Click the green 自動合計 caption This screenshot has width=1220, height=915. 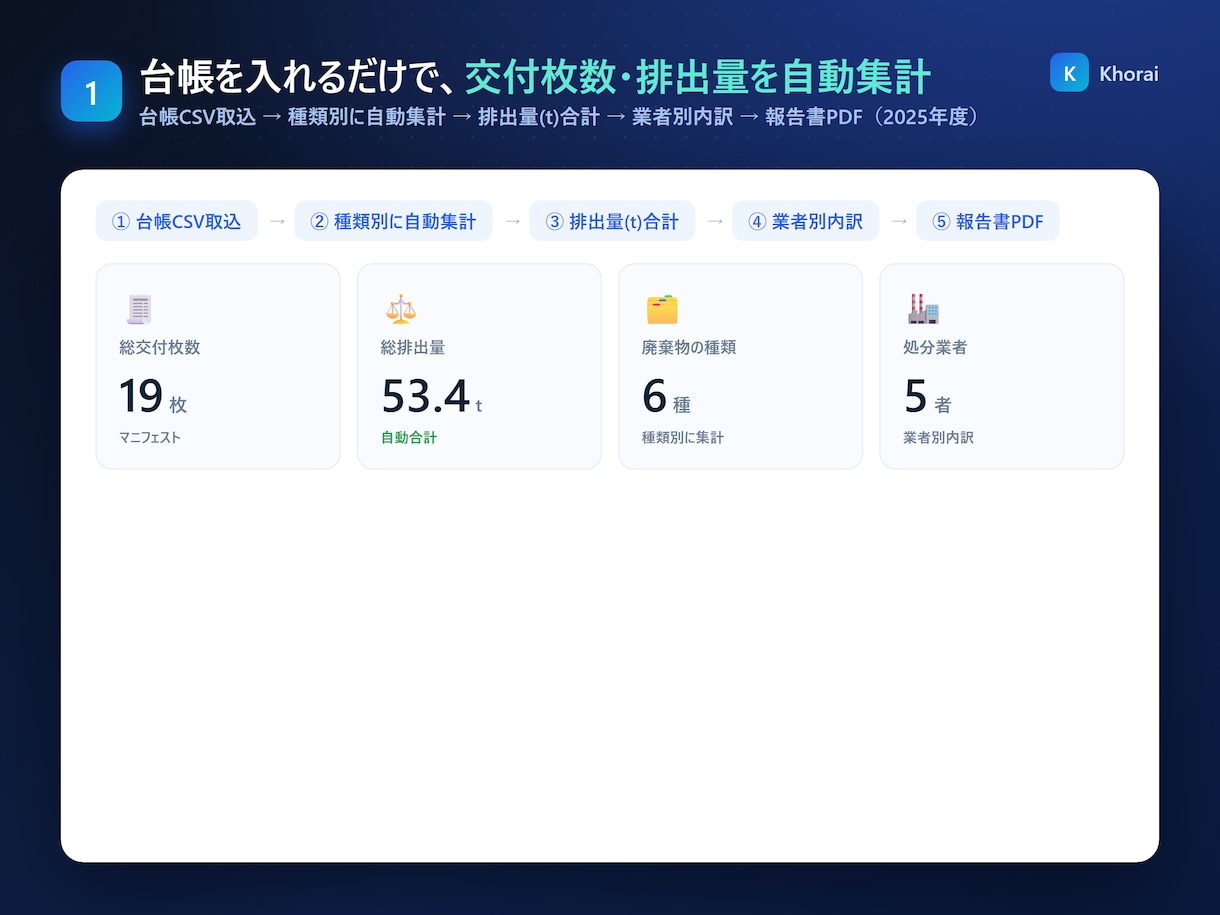(409, 437)
